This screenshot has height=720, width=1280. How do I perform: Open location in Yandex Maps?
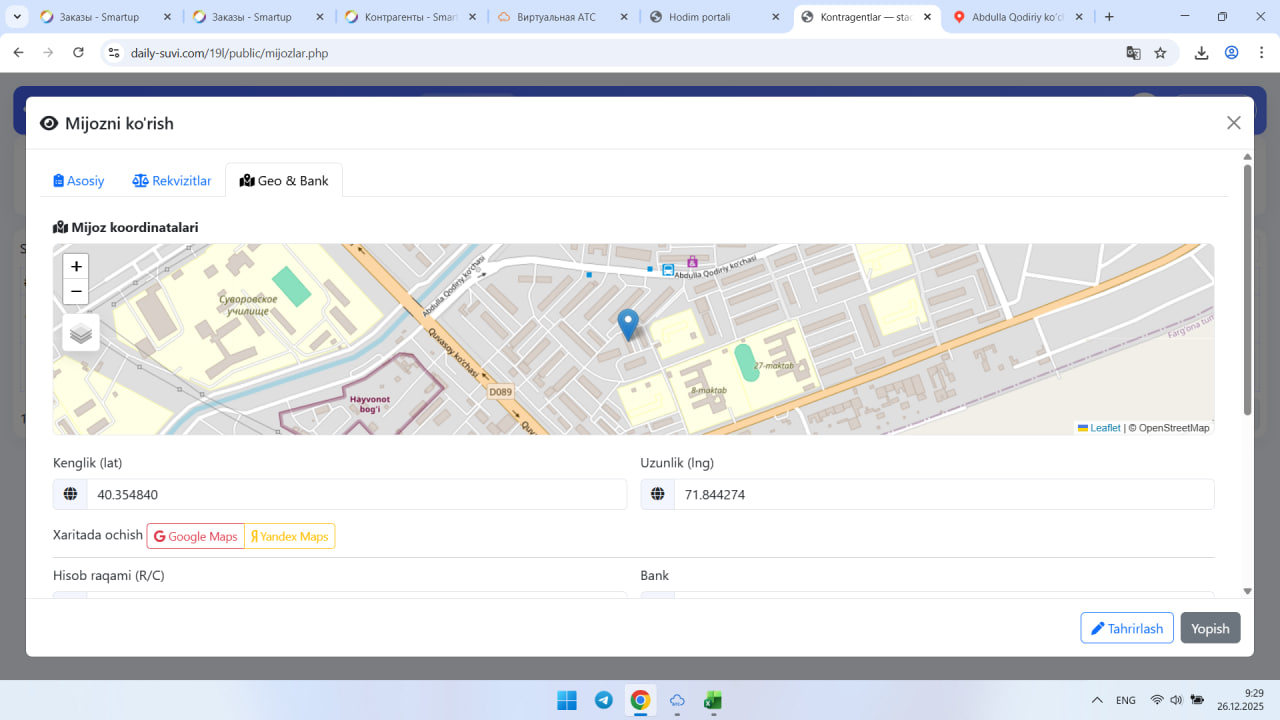point(290,537)
